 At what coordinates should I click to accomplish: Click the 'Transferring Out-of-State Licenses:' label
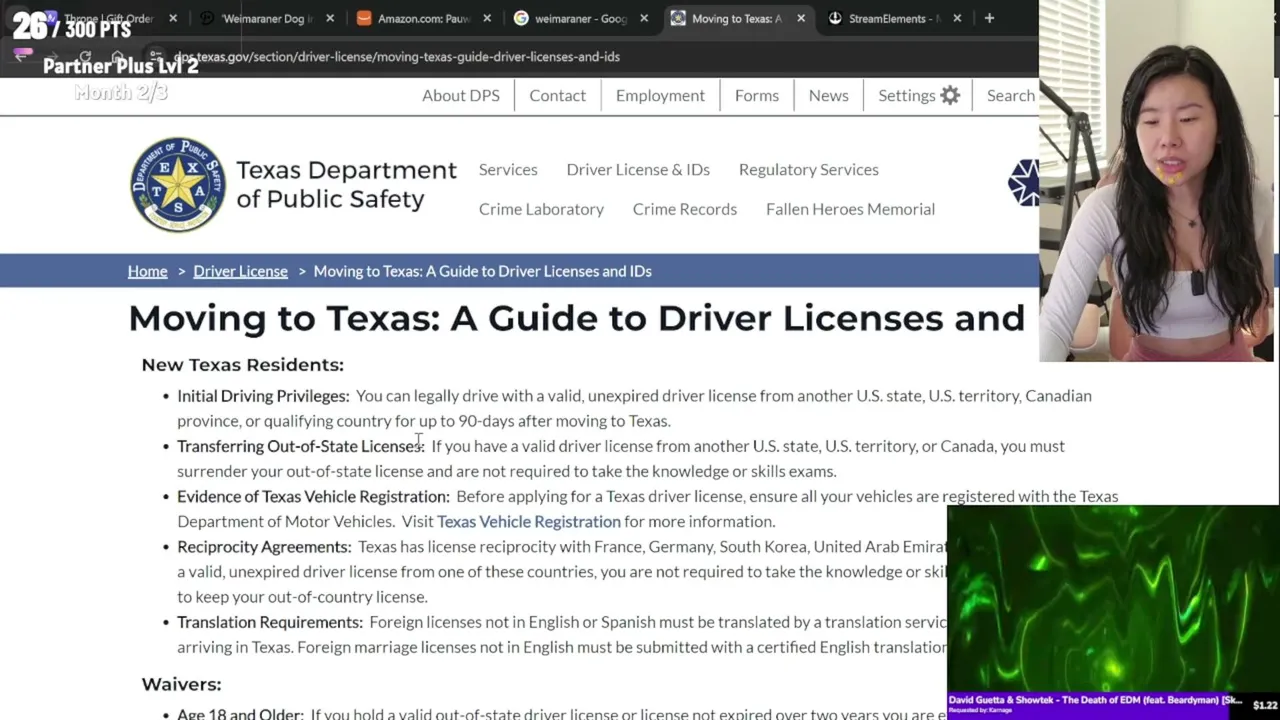coord(301,446)
